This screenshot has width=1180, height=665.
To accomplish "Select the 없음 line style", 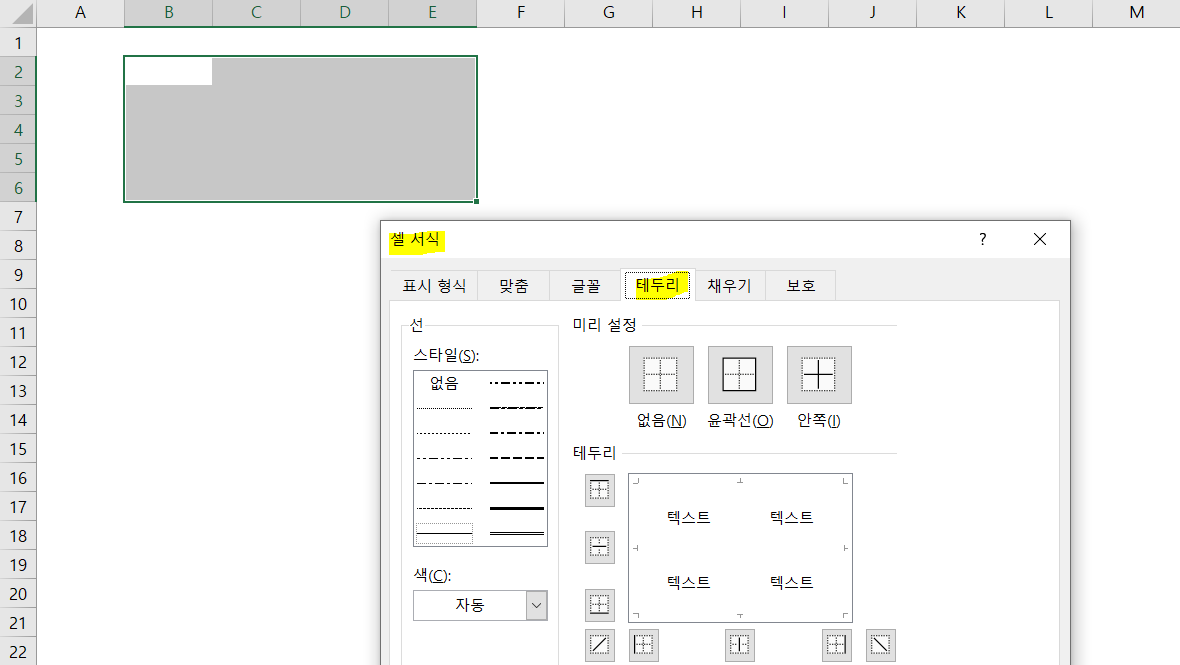I will [x=444, y=383].
